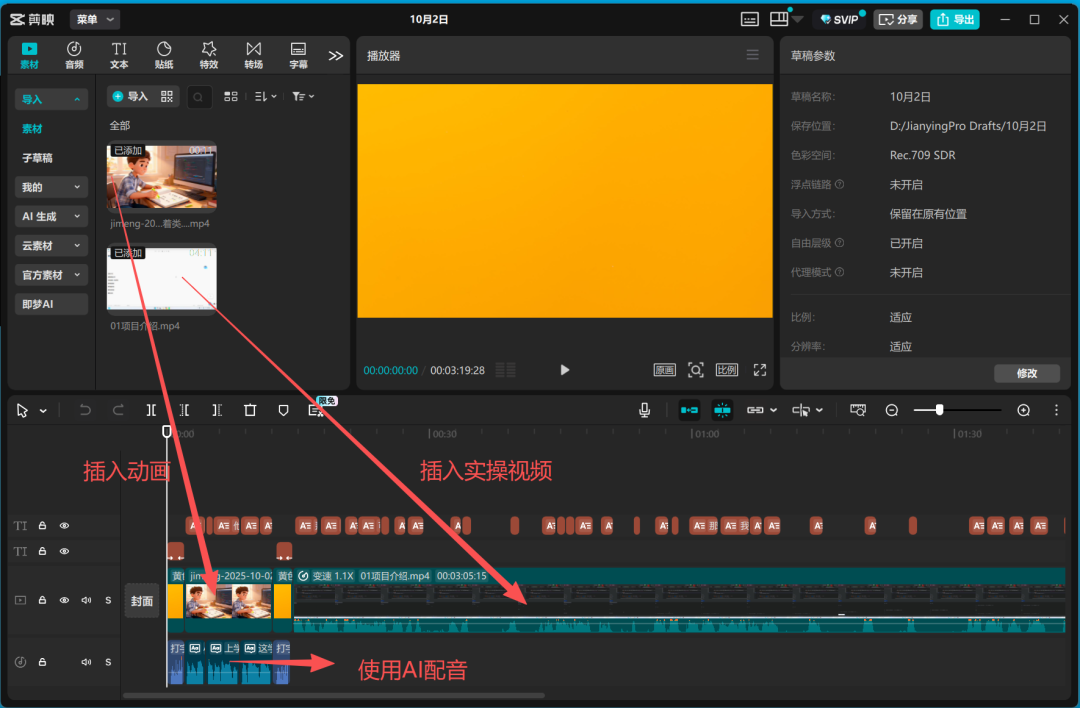Toggle visibility of the first subtitle track
The width and height of the screenshot is (1080, 708).
pos(64,525)
